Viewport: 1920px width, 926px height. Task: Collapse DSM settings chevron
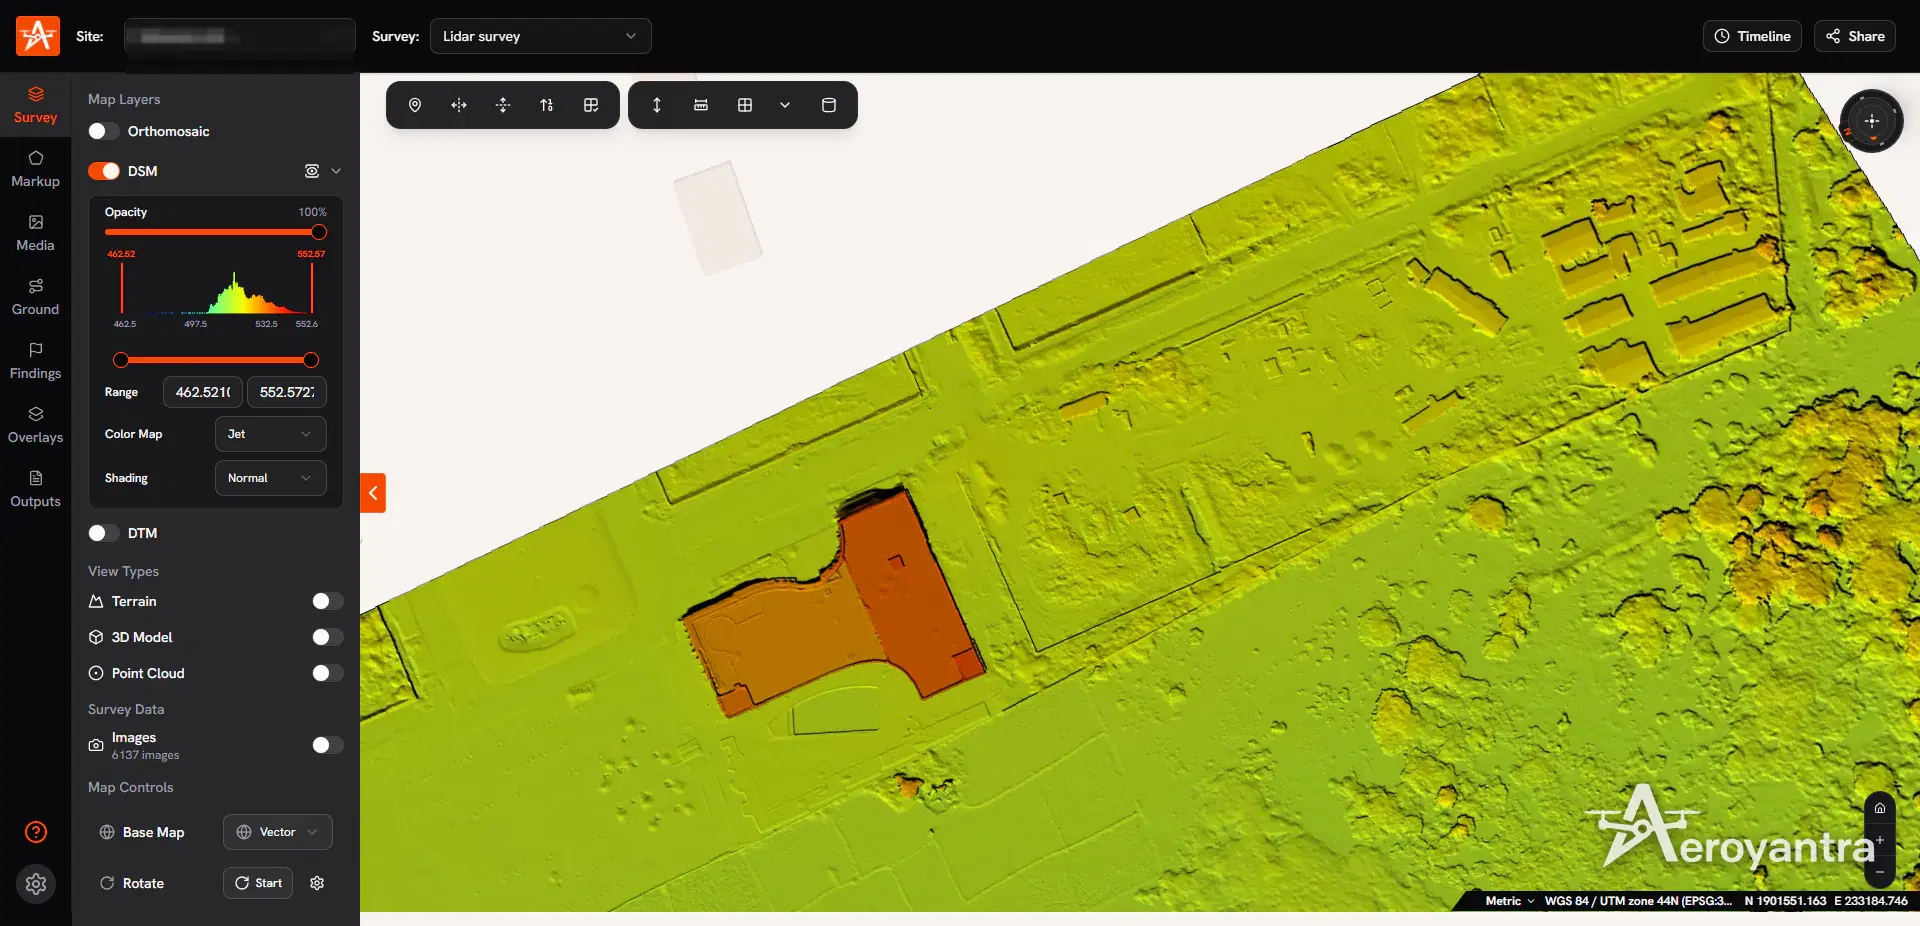[336, 171]
